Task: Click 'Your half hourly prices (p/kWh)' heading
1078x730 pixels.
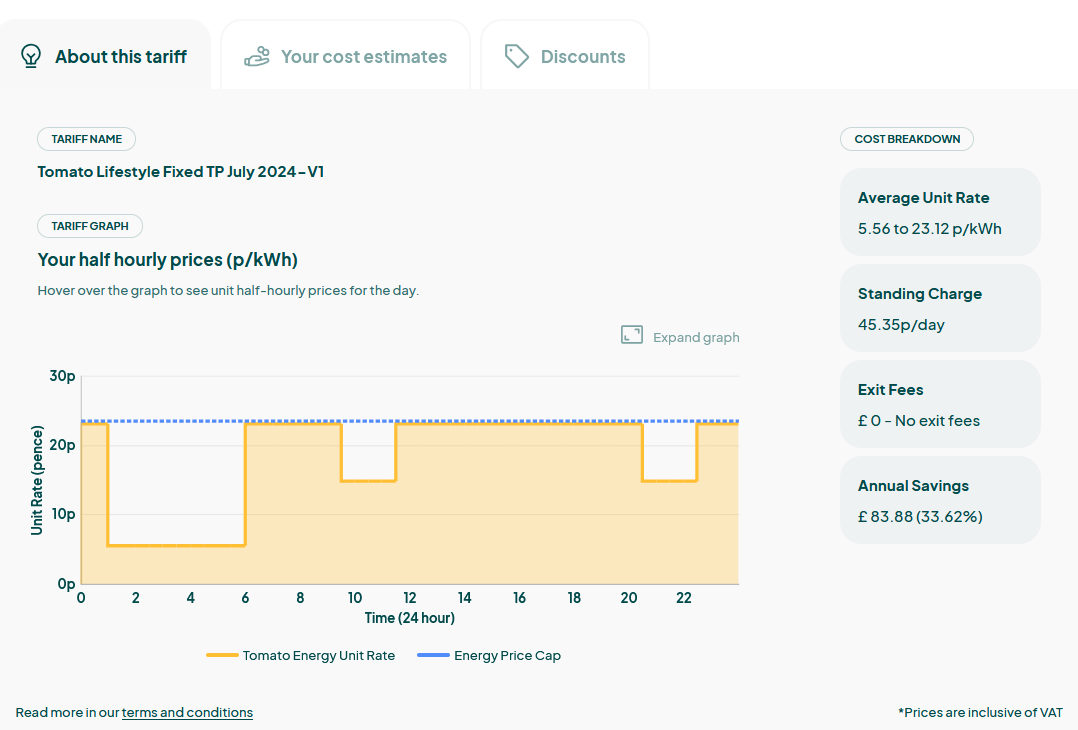Action: point(168,260)
